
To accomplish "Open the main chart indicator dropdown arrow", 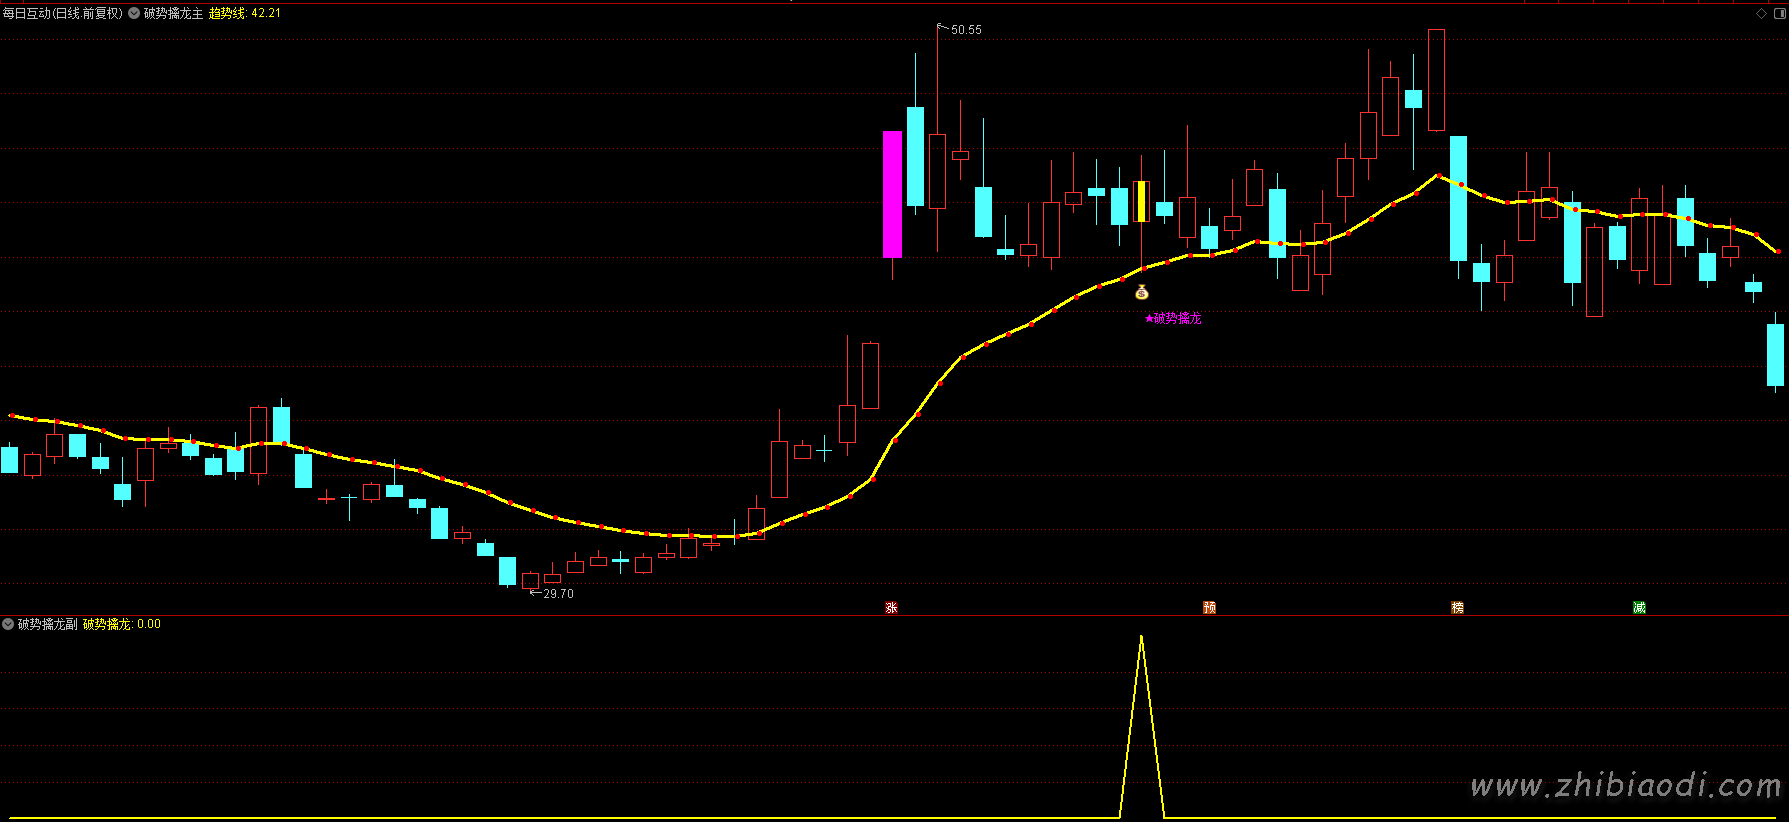I will pyautogui.click(x=134, y=13).
